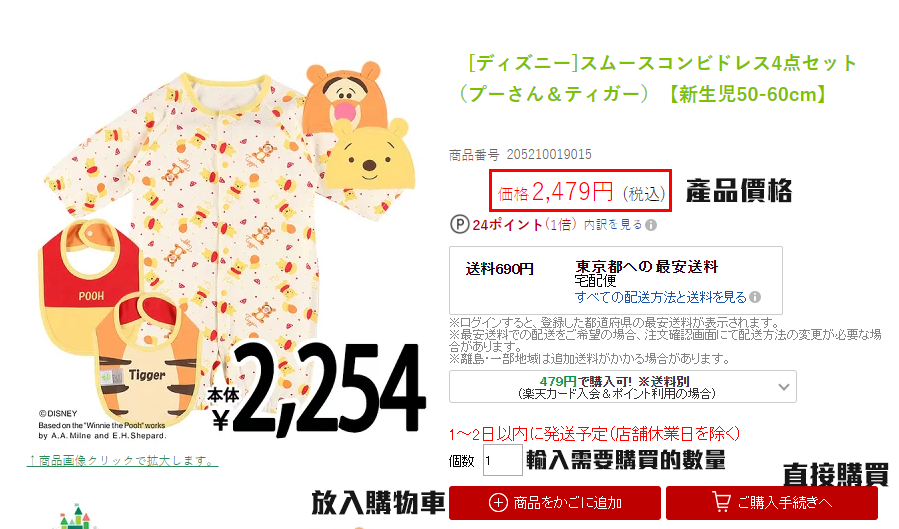
Task: Click the cart icon on purchase button
Action: pos(721,501)
